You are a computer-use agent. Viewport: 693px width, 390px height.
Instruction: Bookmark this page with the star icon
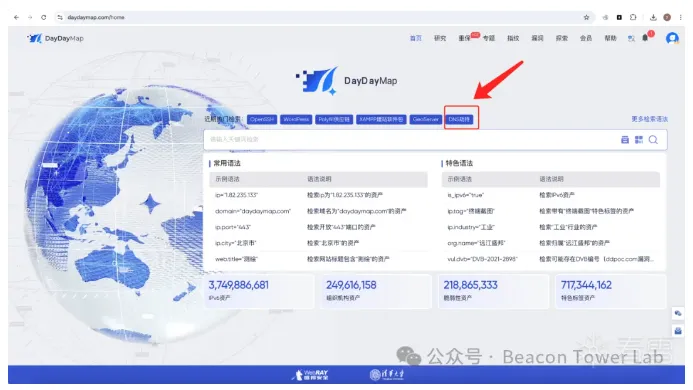point(586,17)
